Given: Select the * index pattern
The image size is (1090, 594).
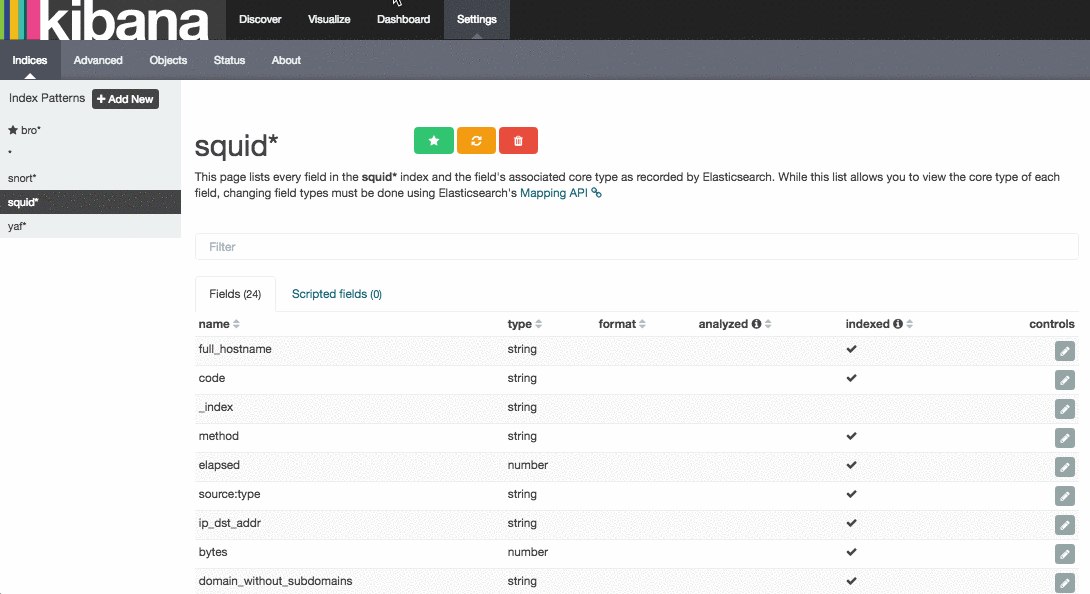Looking at the screenshot, I should point(90,154).
